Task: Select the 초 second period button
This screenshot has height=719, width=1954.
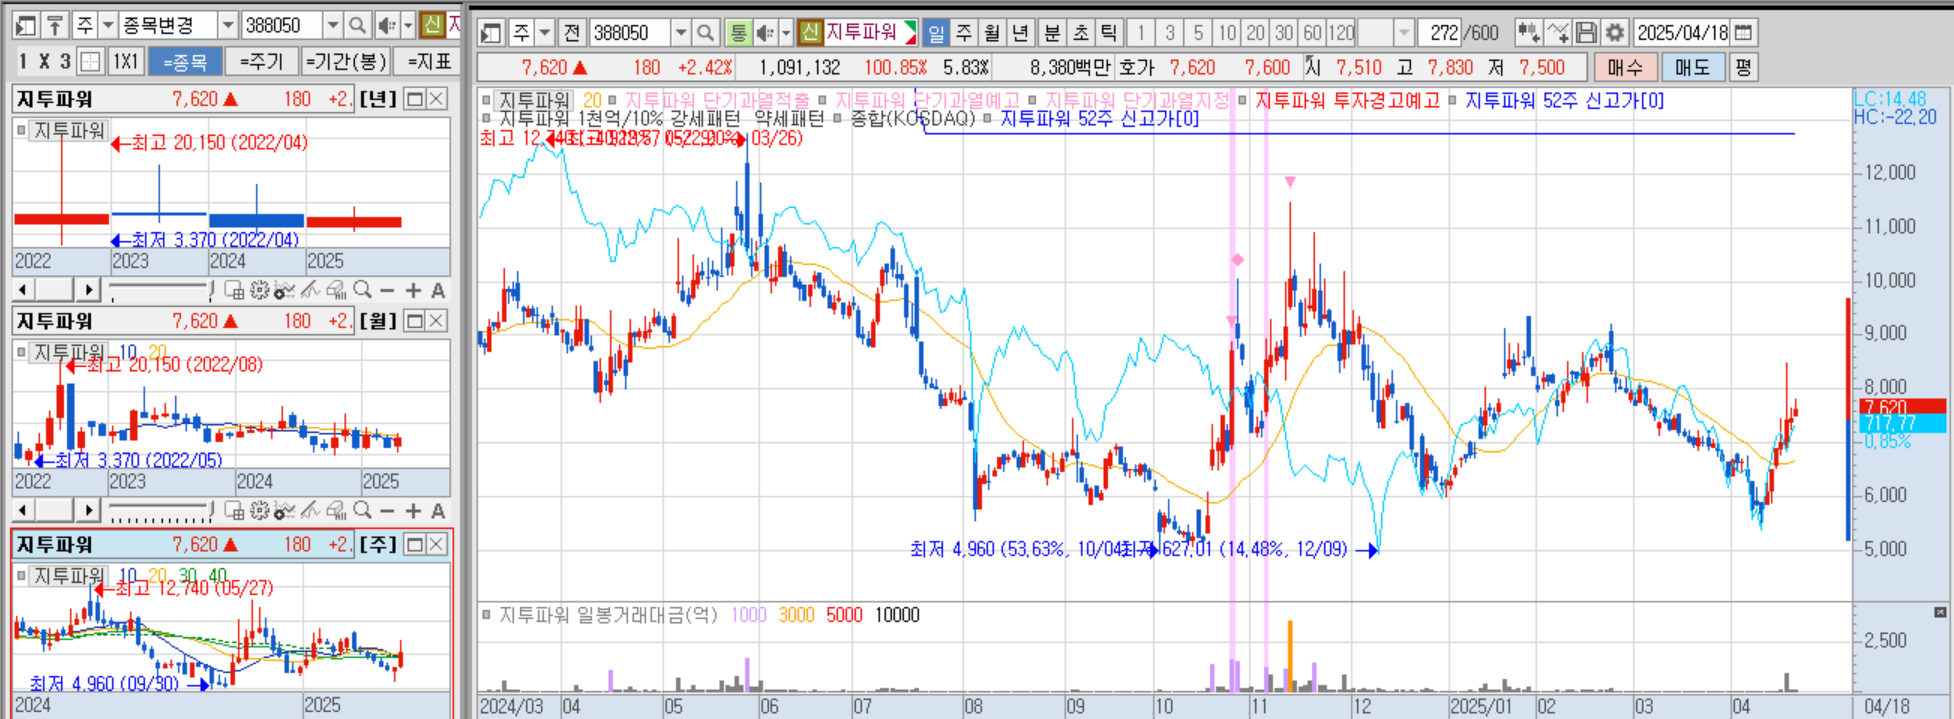Action: [1080, 33]
